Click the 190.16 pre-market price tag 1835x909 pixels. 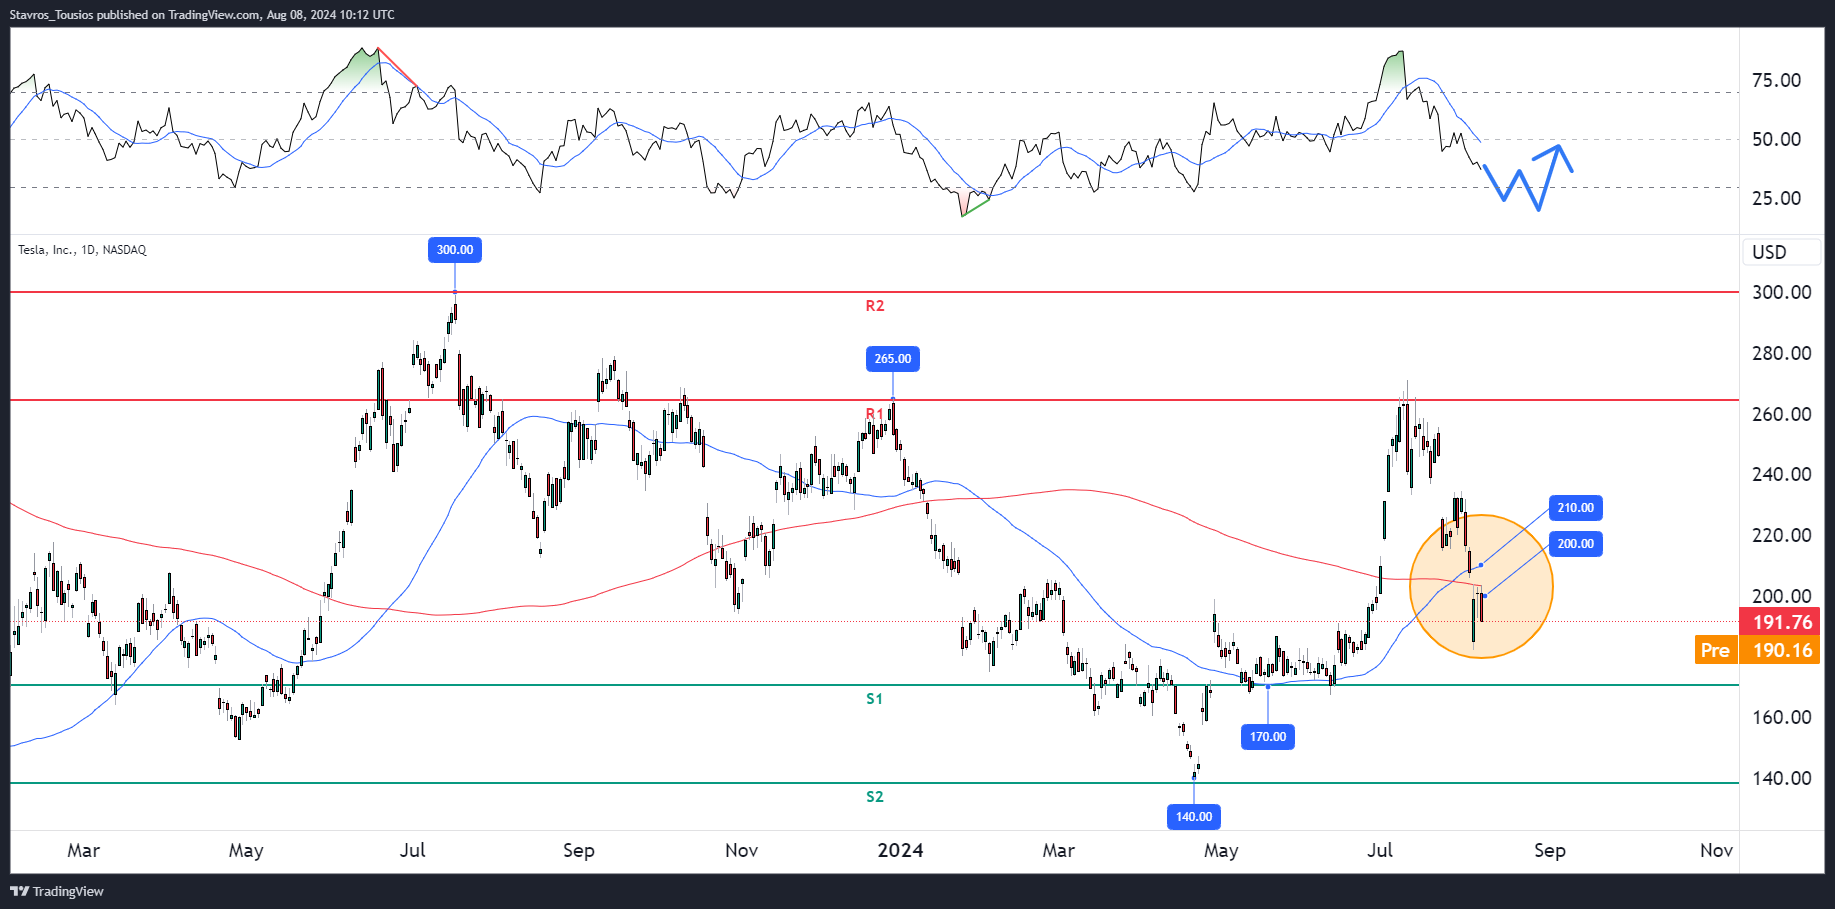click(1782, 650)
